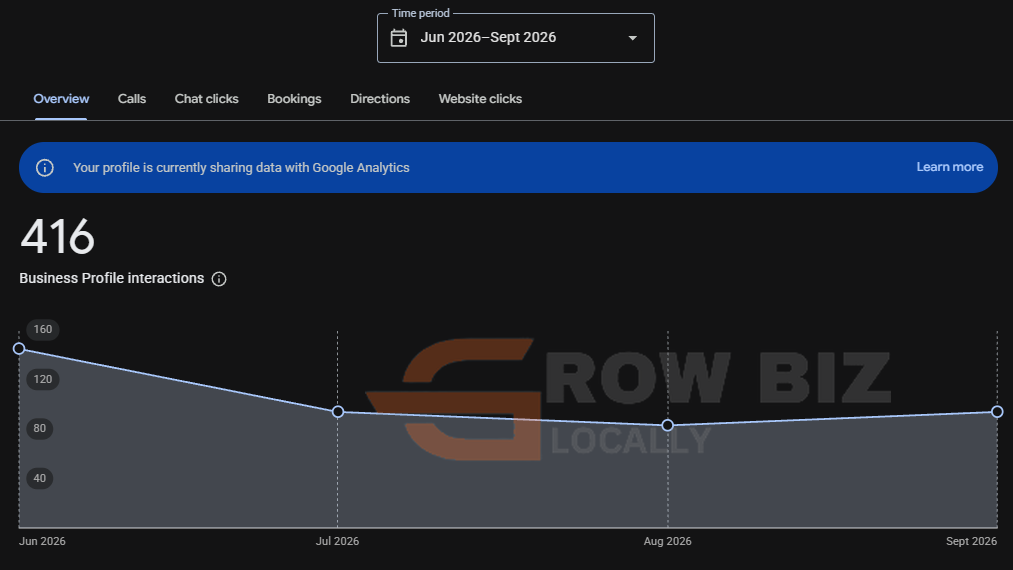This screenshot has width=1013, height=570.
Task: Click info icon next to Business Profile interactions
Action: click(x=219, y=279)
